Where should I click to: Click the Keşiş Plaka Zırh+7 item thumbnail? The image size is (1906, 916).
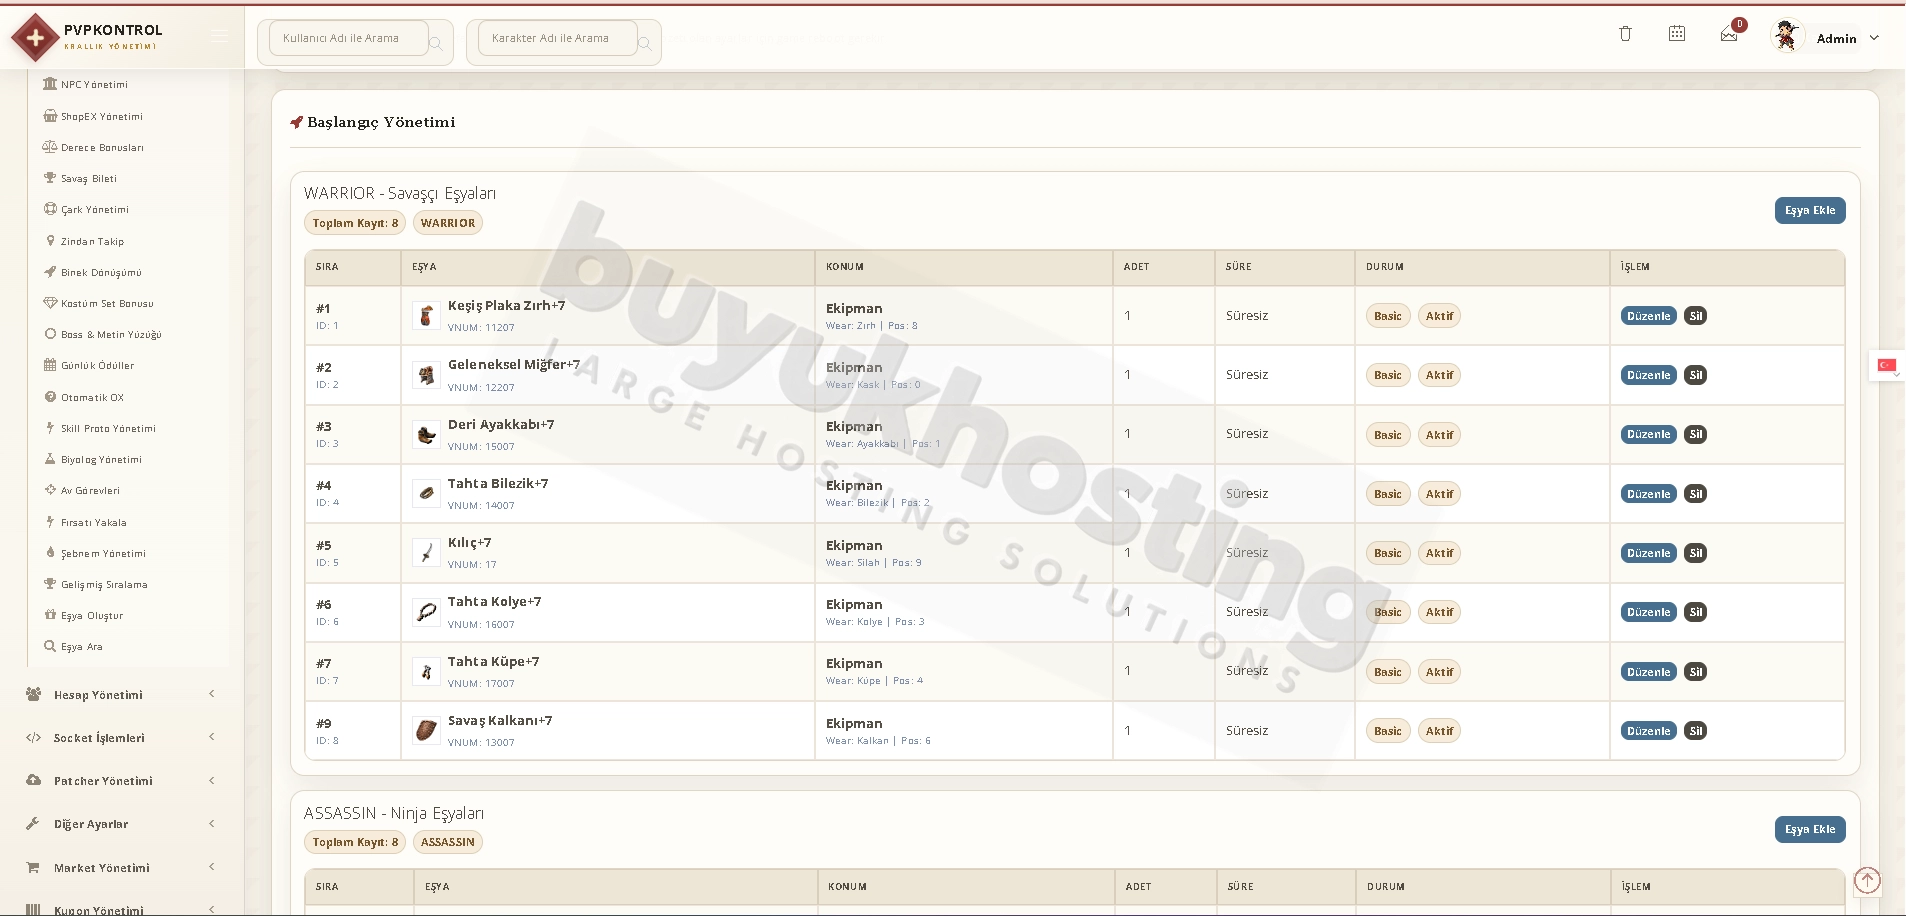(426, 316)
